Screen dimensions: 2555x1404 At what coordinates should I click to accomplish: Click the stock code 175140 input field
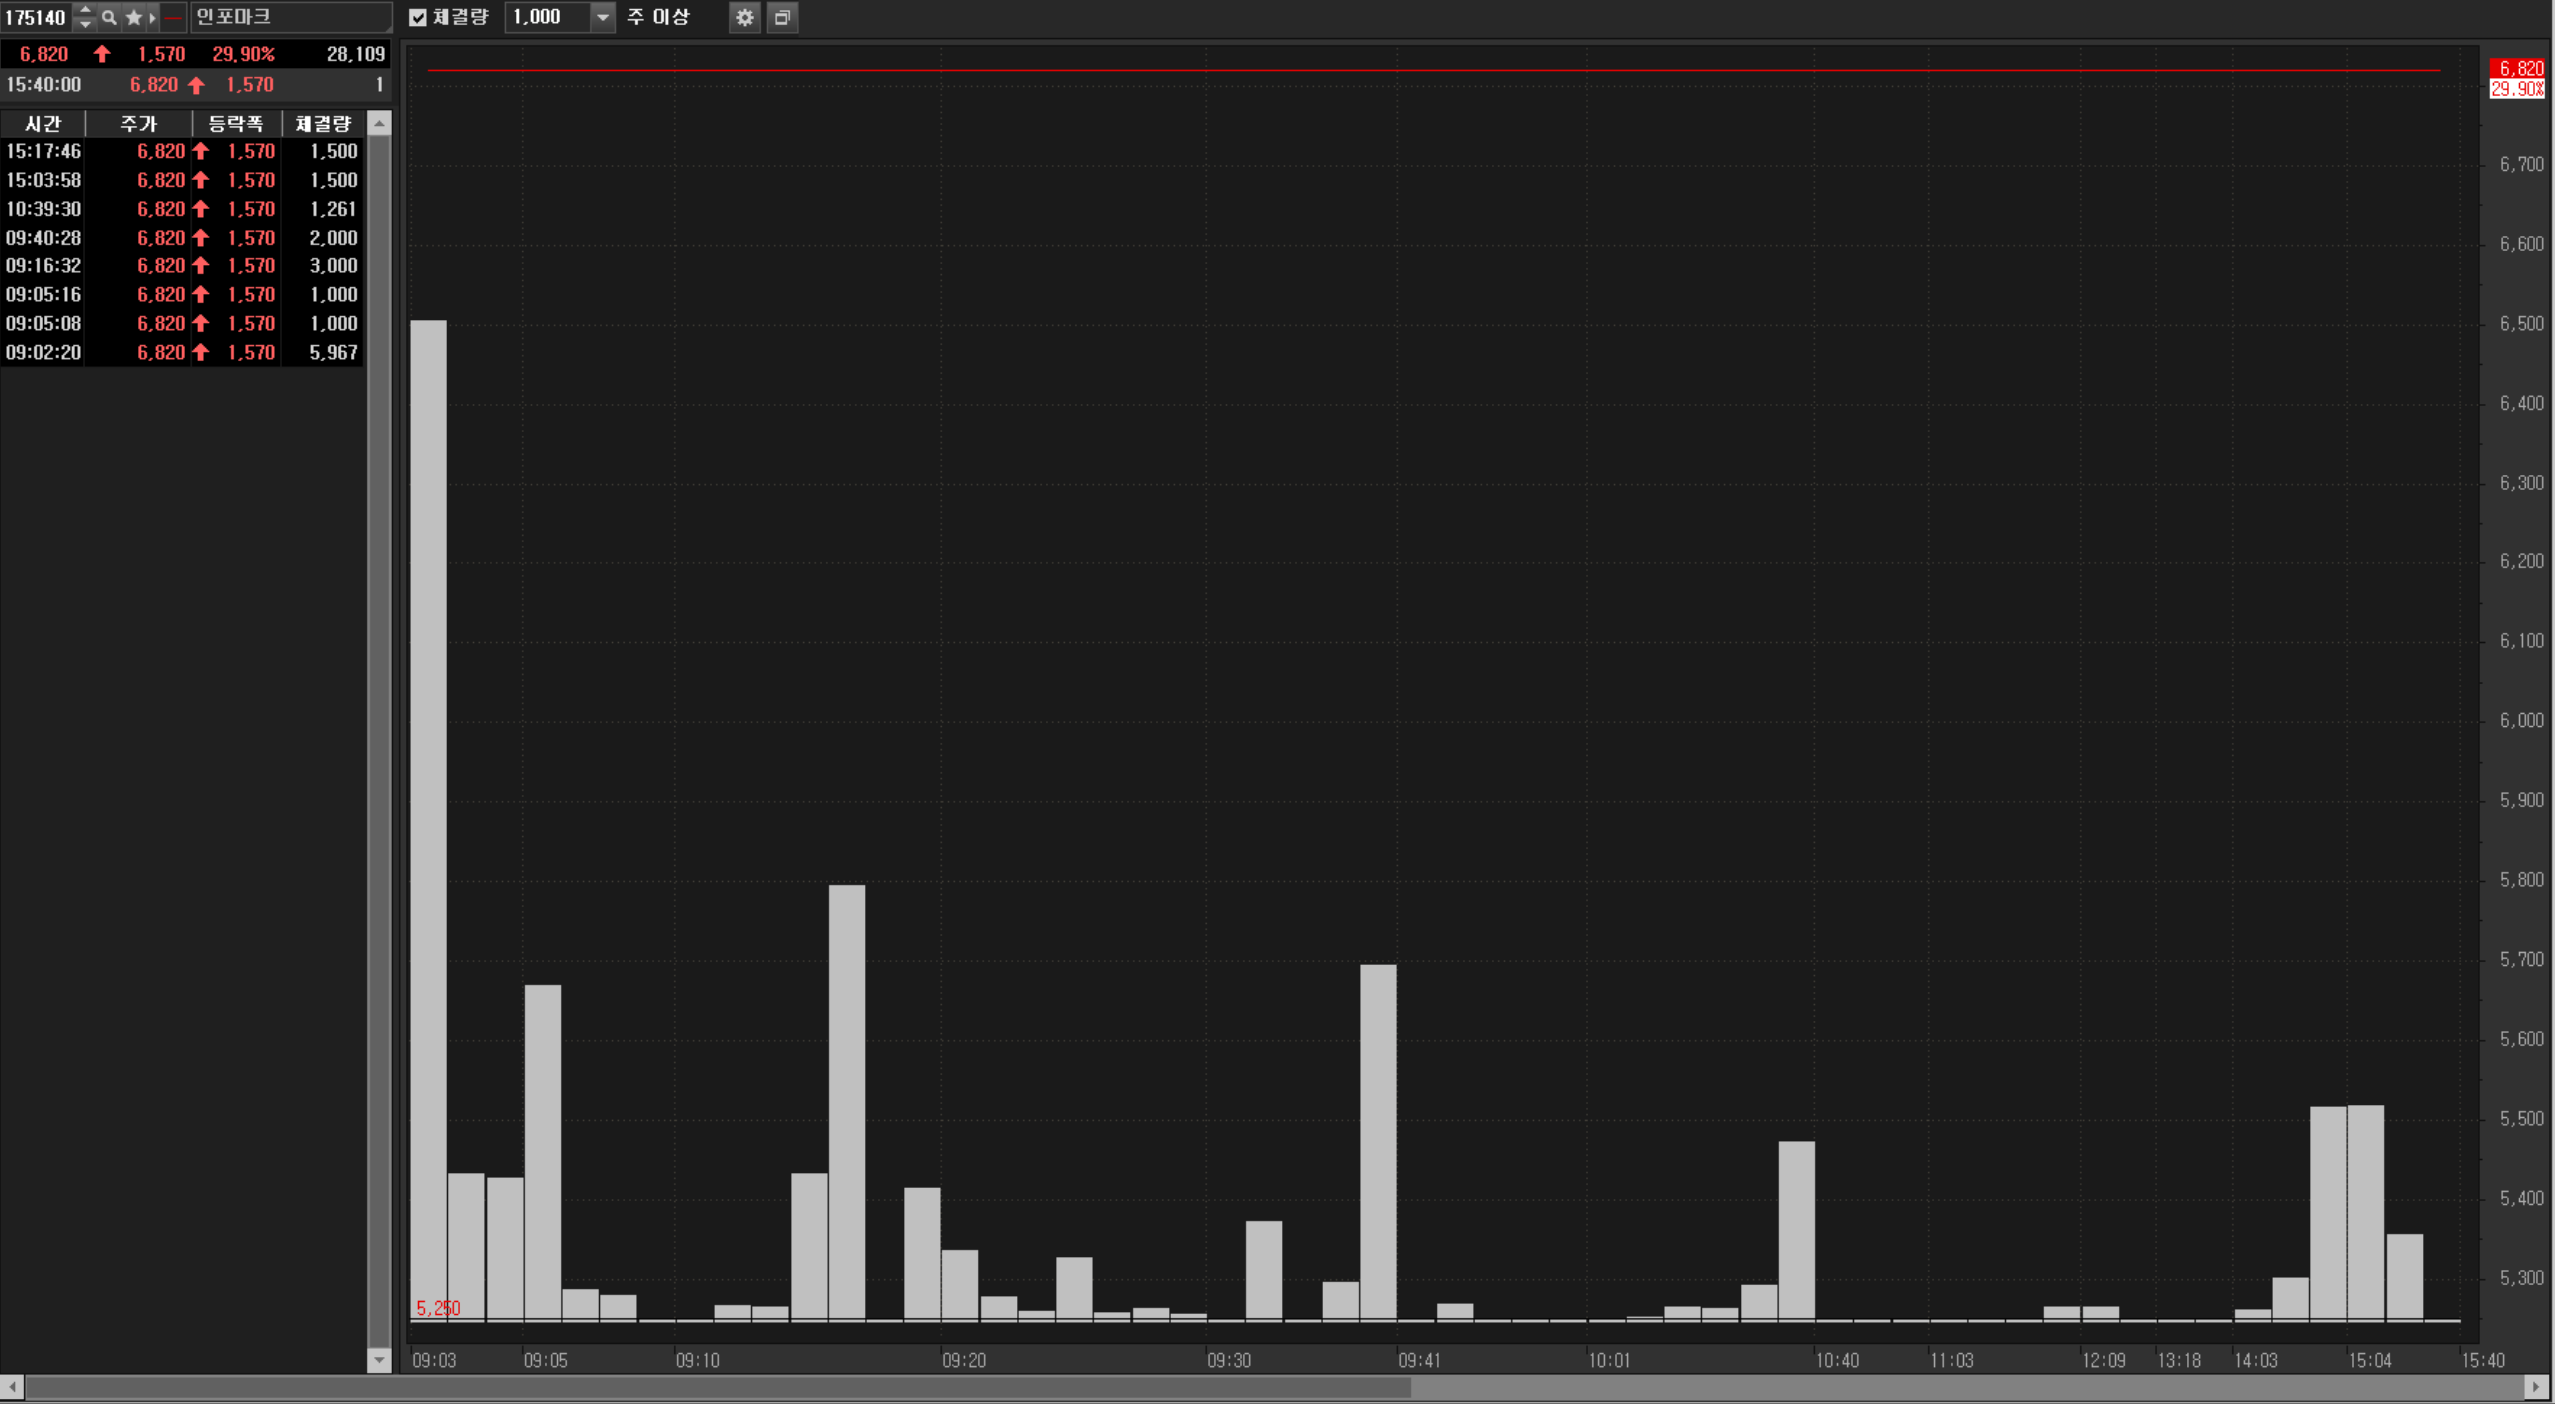36,17
